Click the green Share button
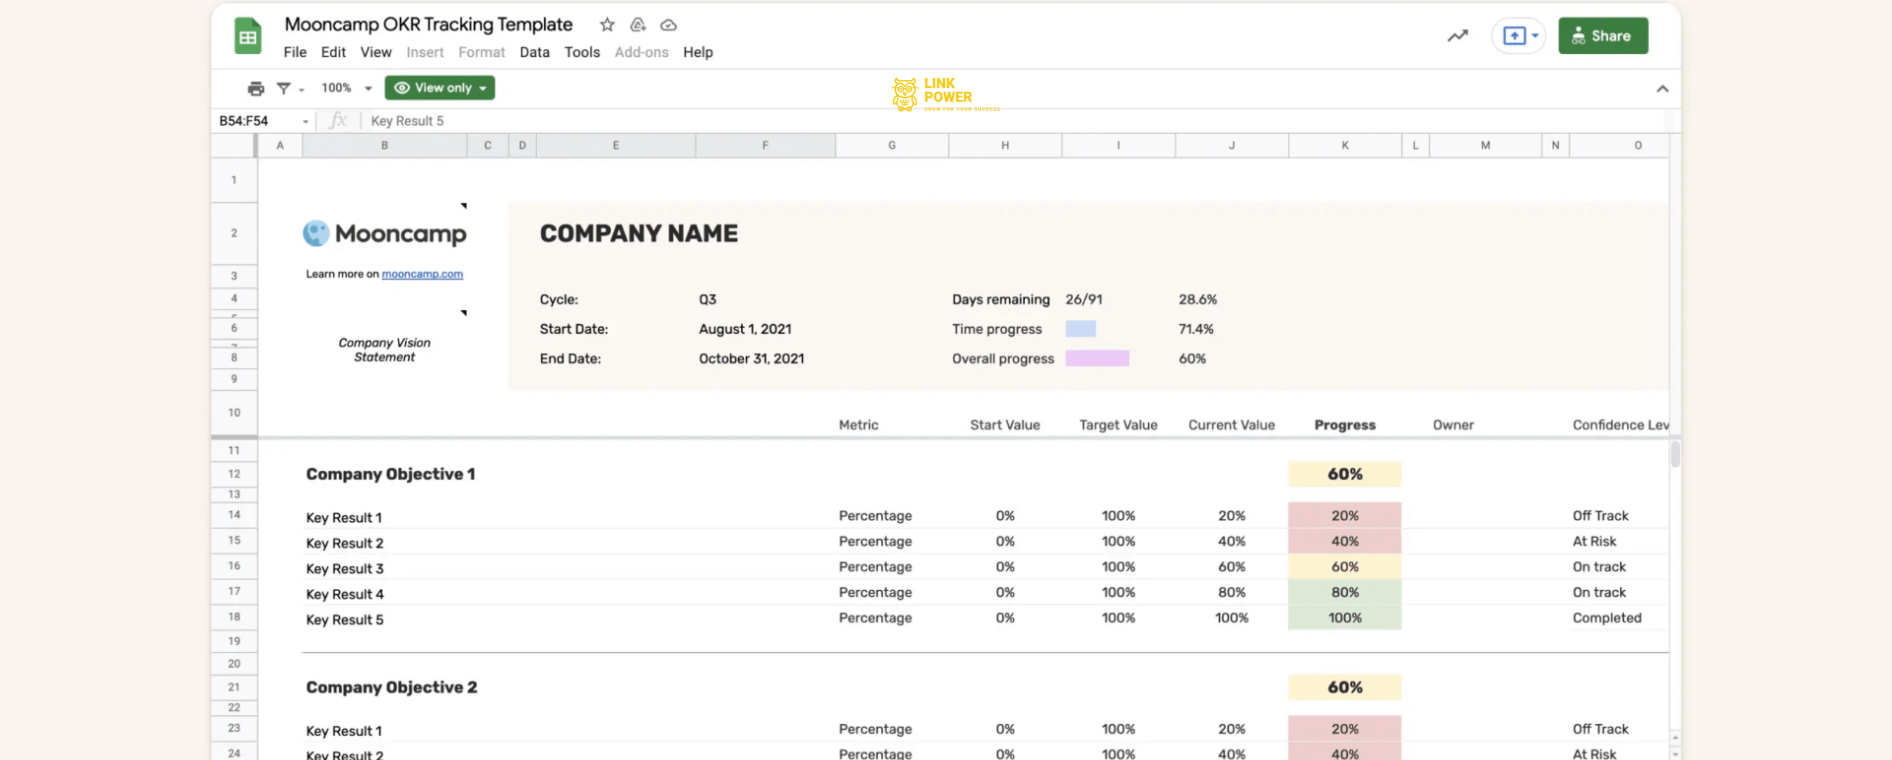This screenshot has height=760, width=1892. click(1603, 36)
